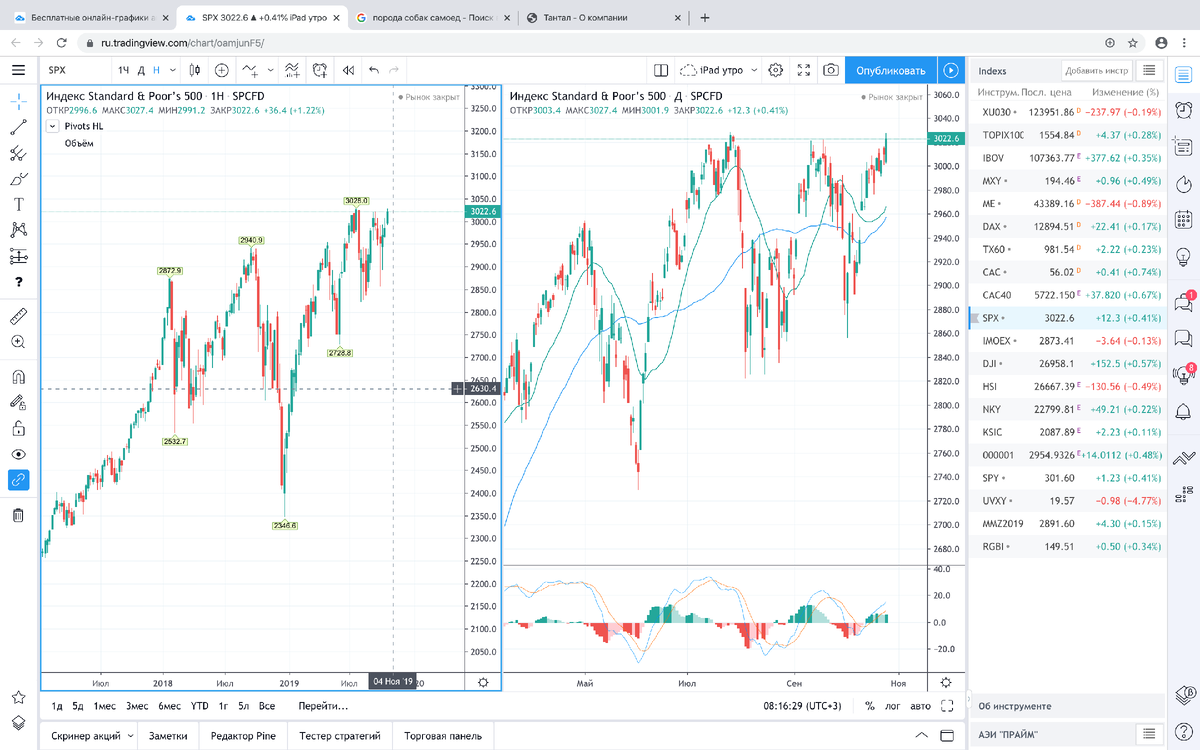The width and height of the screenshot is (1200, 750).
Task: Open the notification bell in right sidebar
Action: tap(1184, 411)
